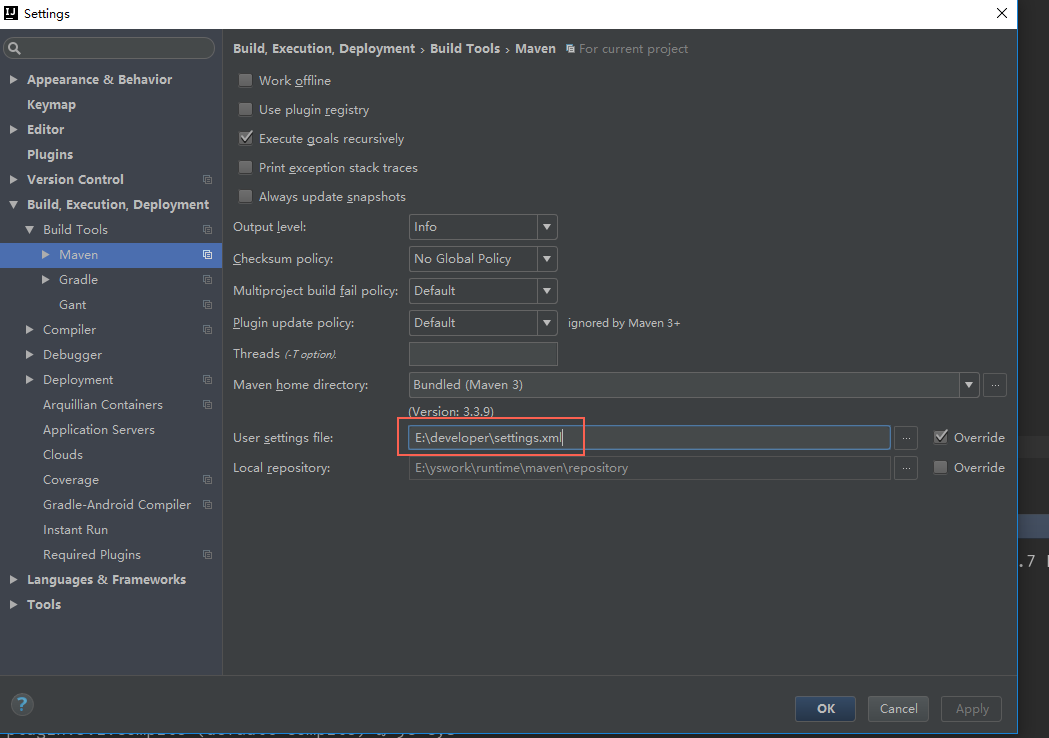Close the Settings dialog
The width and height of the screenshot is (1049, 738).
coord(1002,13)
